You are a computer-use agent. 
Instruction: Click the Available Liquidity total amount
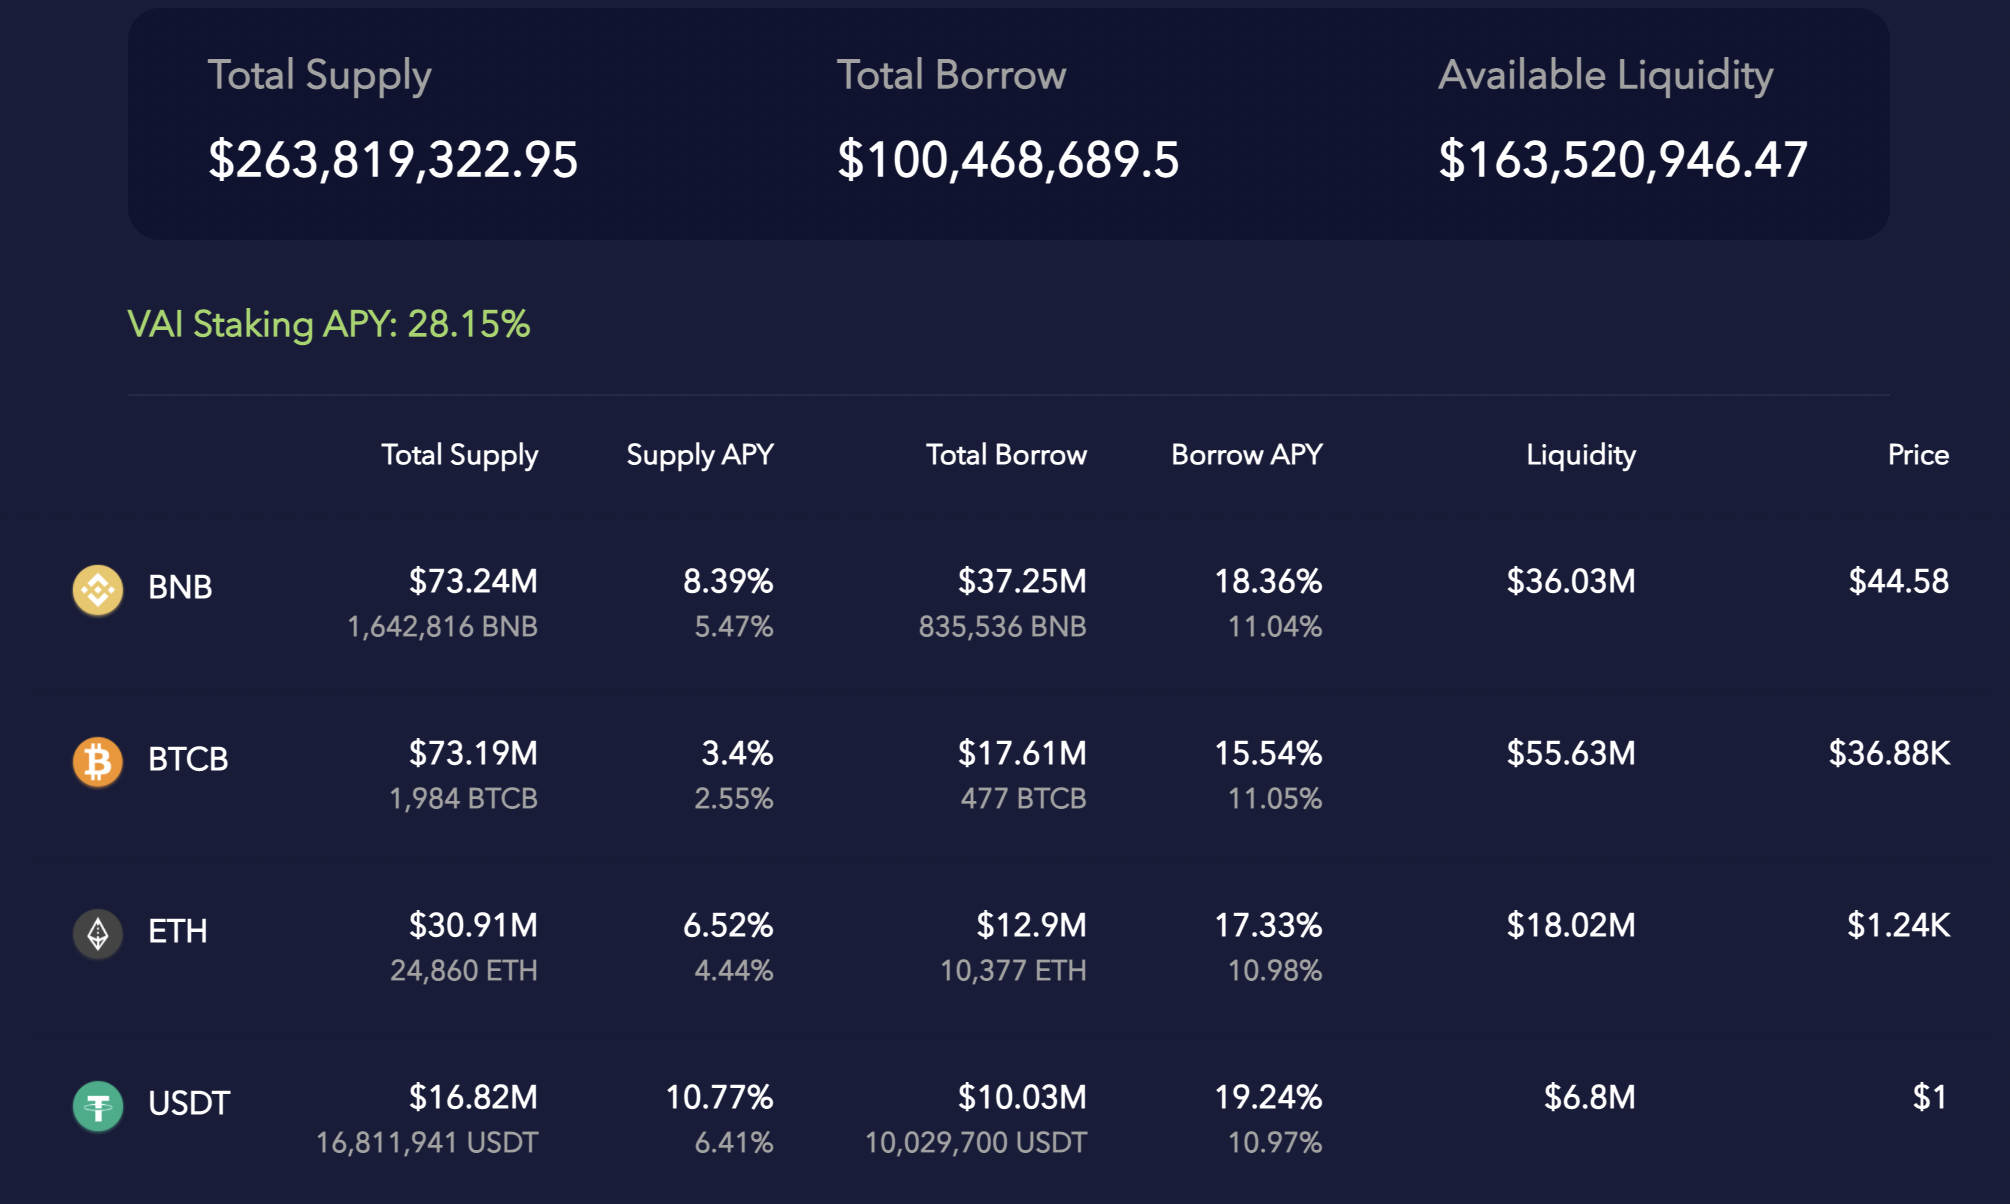tap(1622, 160)
